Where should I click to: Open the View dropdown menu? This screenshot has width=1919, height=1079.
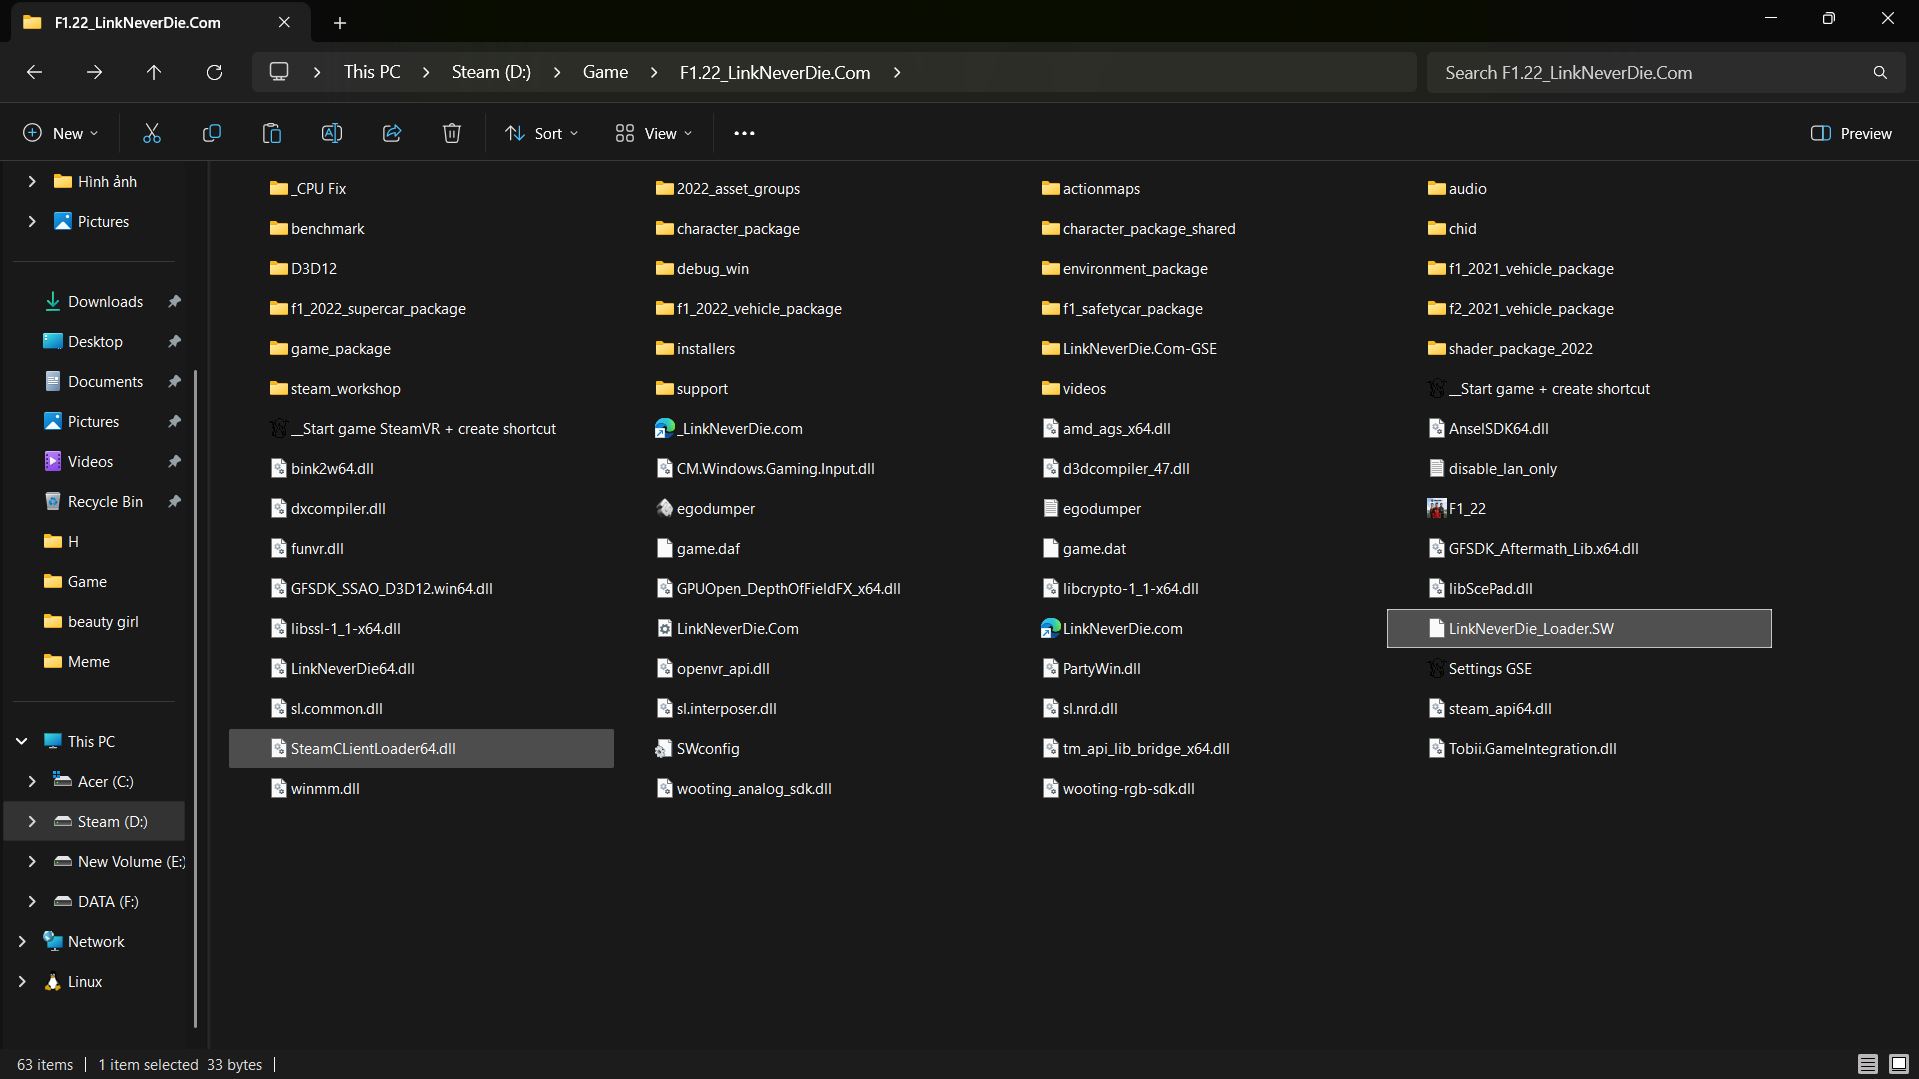pyautogui.click(x=654, y=133)
